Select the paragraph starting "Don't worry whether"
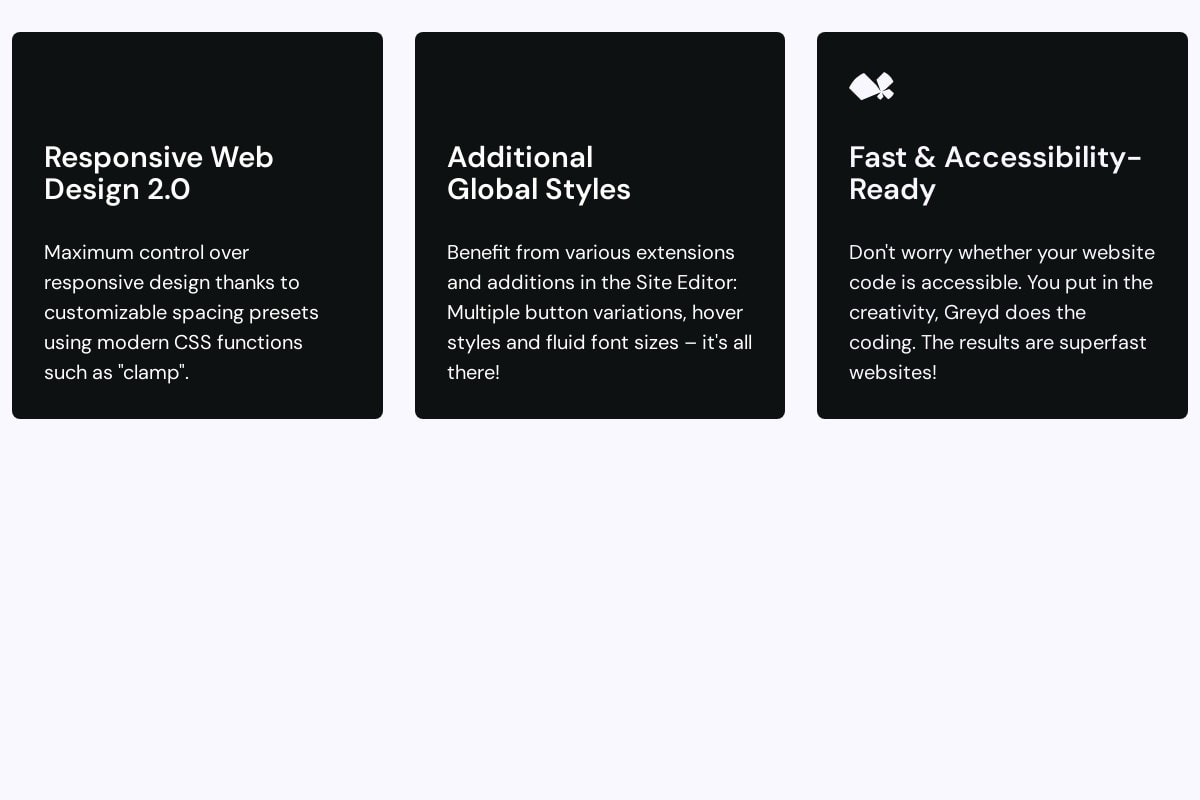This screenshot has width=1200, height=800. (1001, 312)
